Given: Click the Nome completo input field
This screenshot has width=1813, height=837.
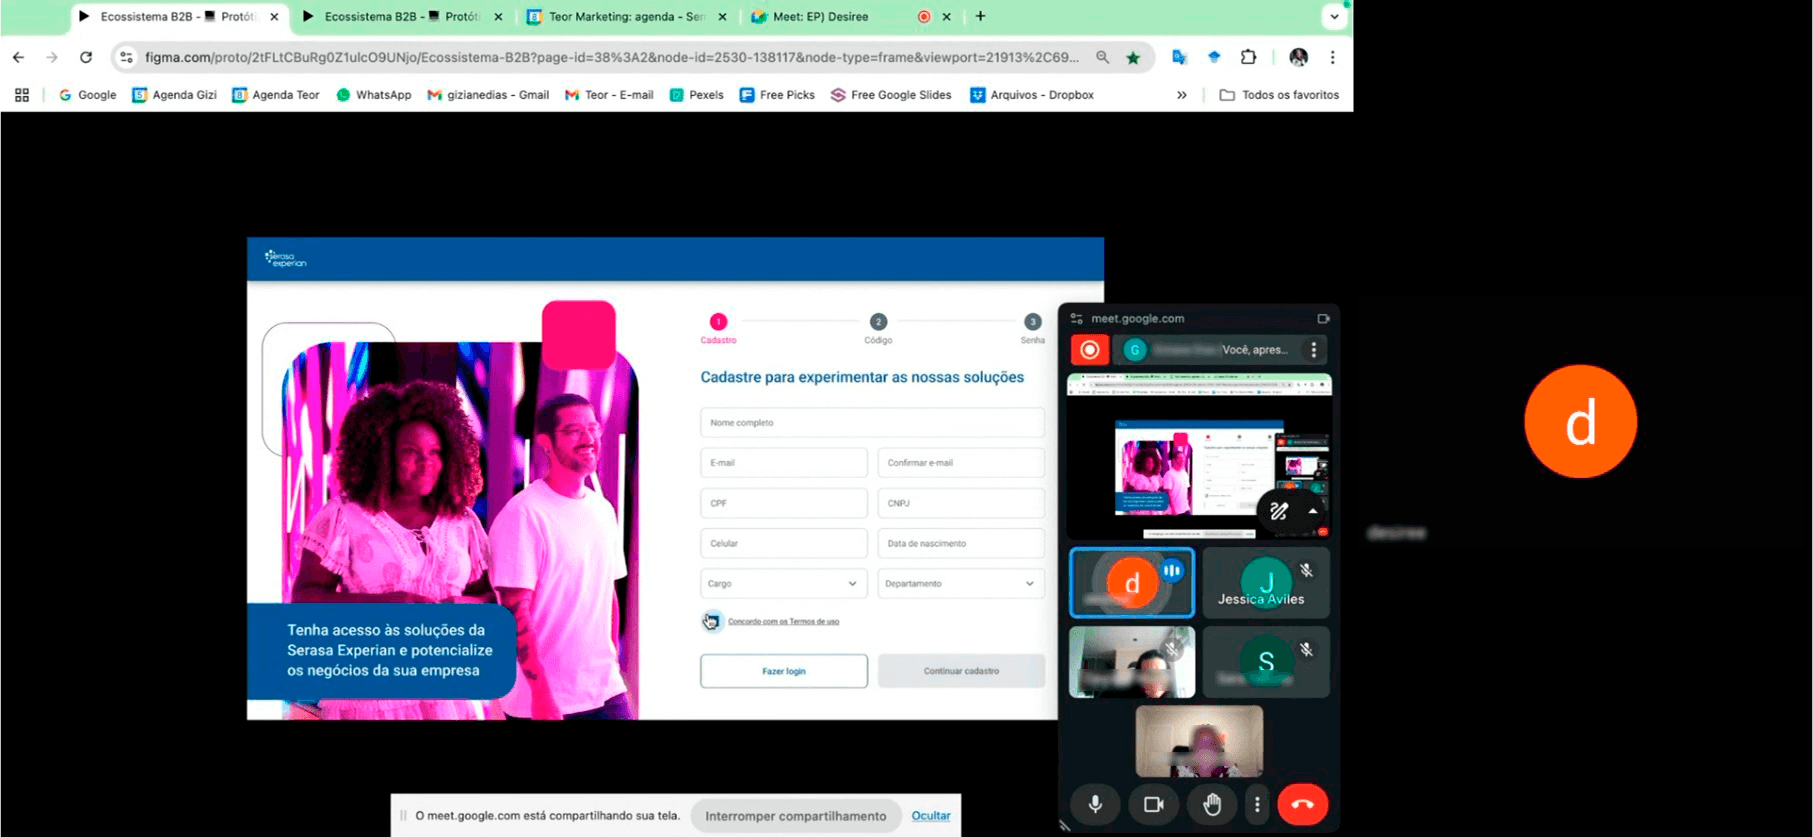Looking at the screenshot, I should point(872,423).
